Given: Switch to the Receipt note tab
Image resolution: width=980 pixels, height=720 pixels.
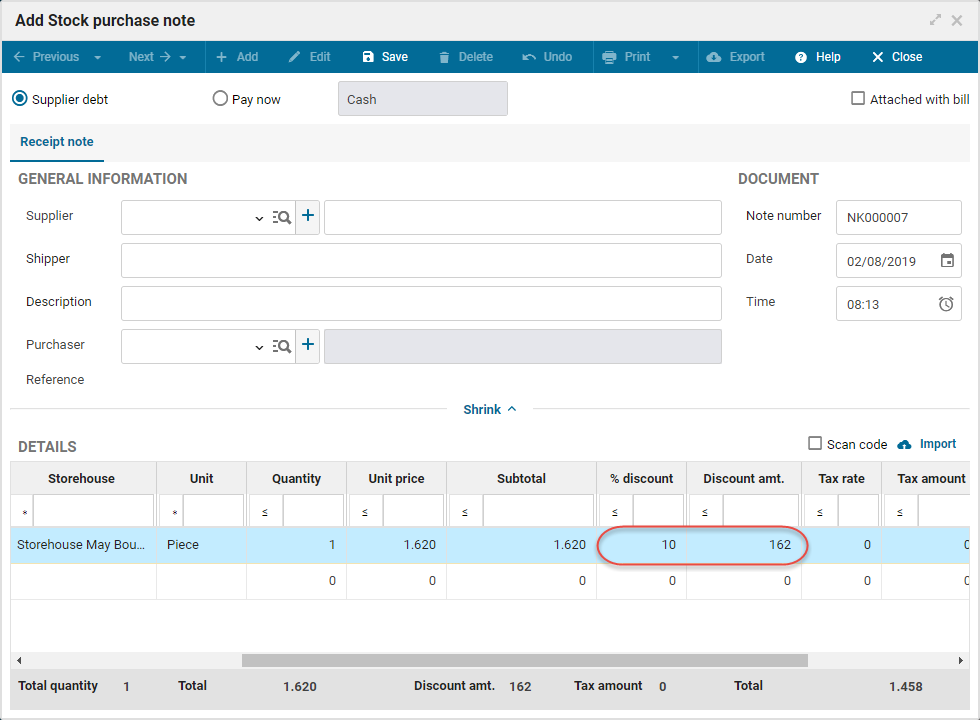Looking at the screenshot, I should click(57, 142).
